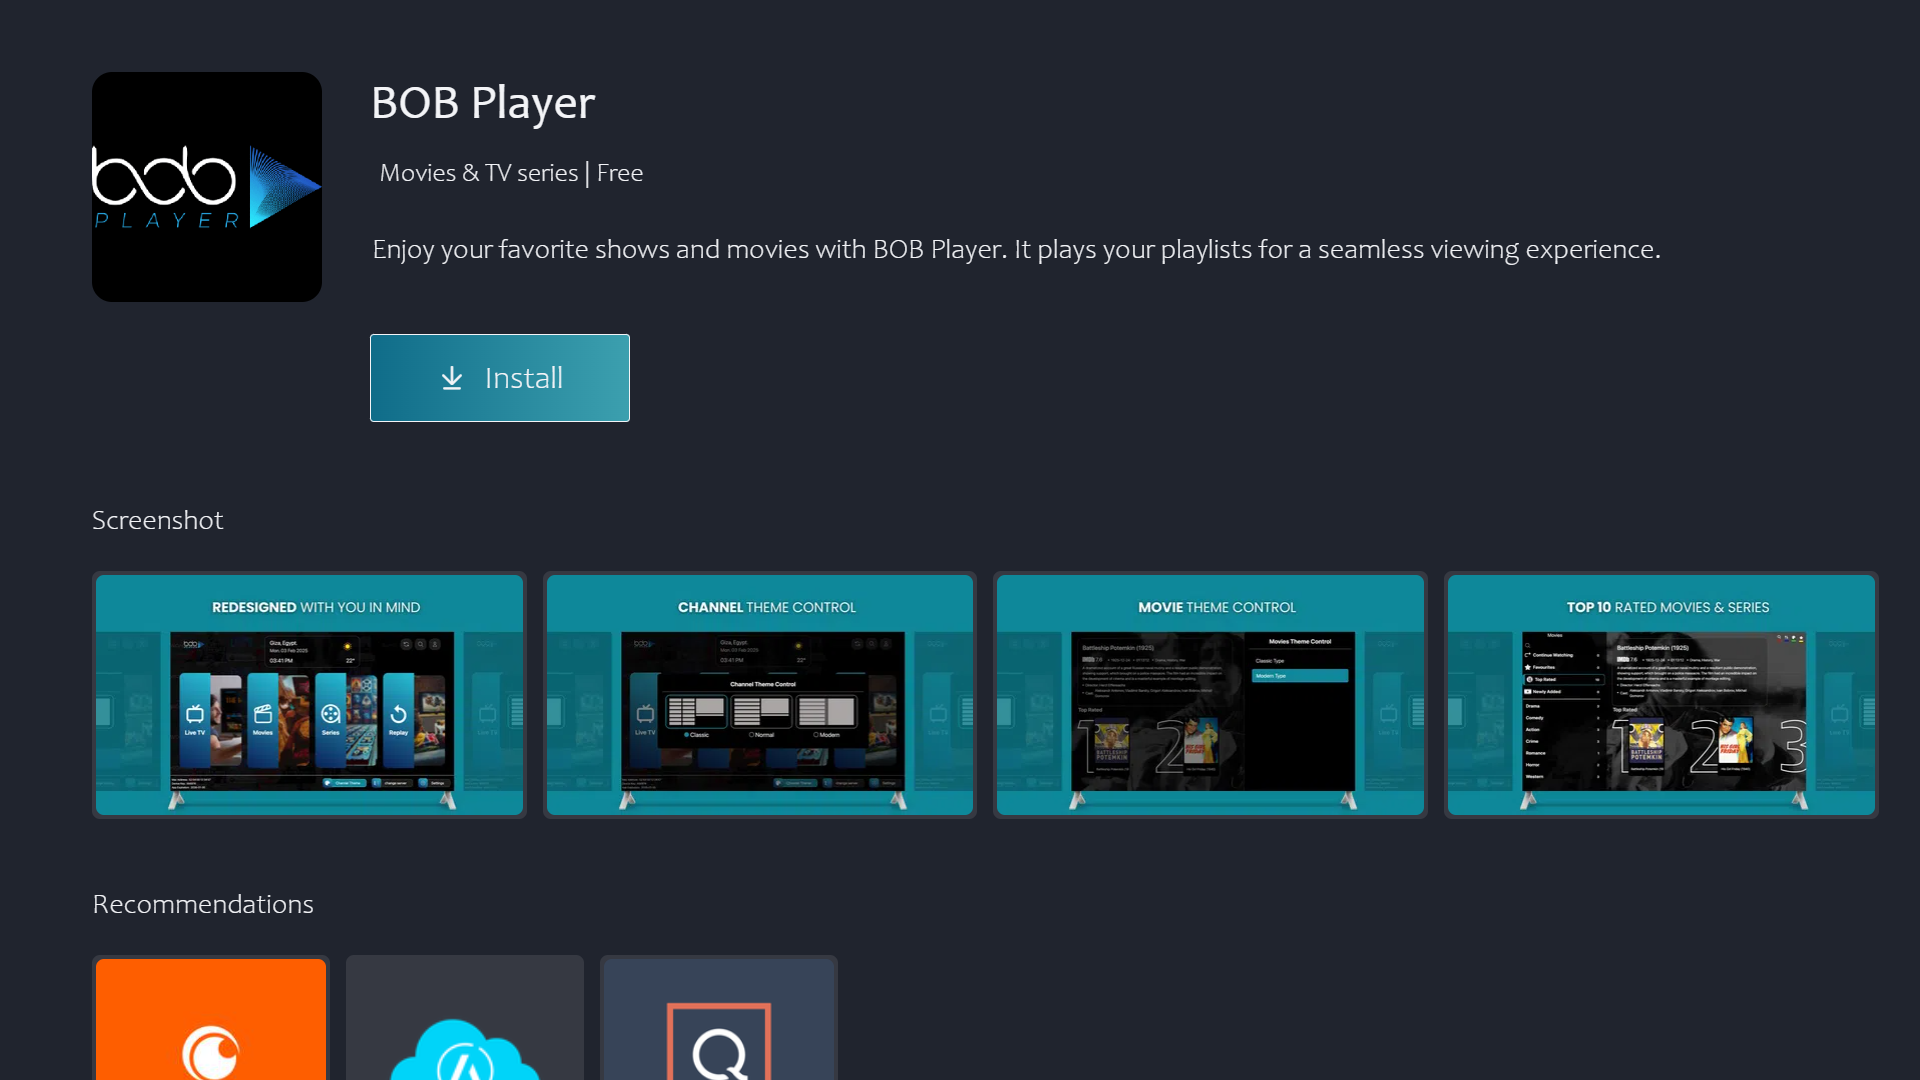The height and width of the screenshot is (1080, 1920).
Task: Click the BOB Player title text
Action: pos(483,103)
